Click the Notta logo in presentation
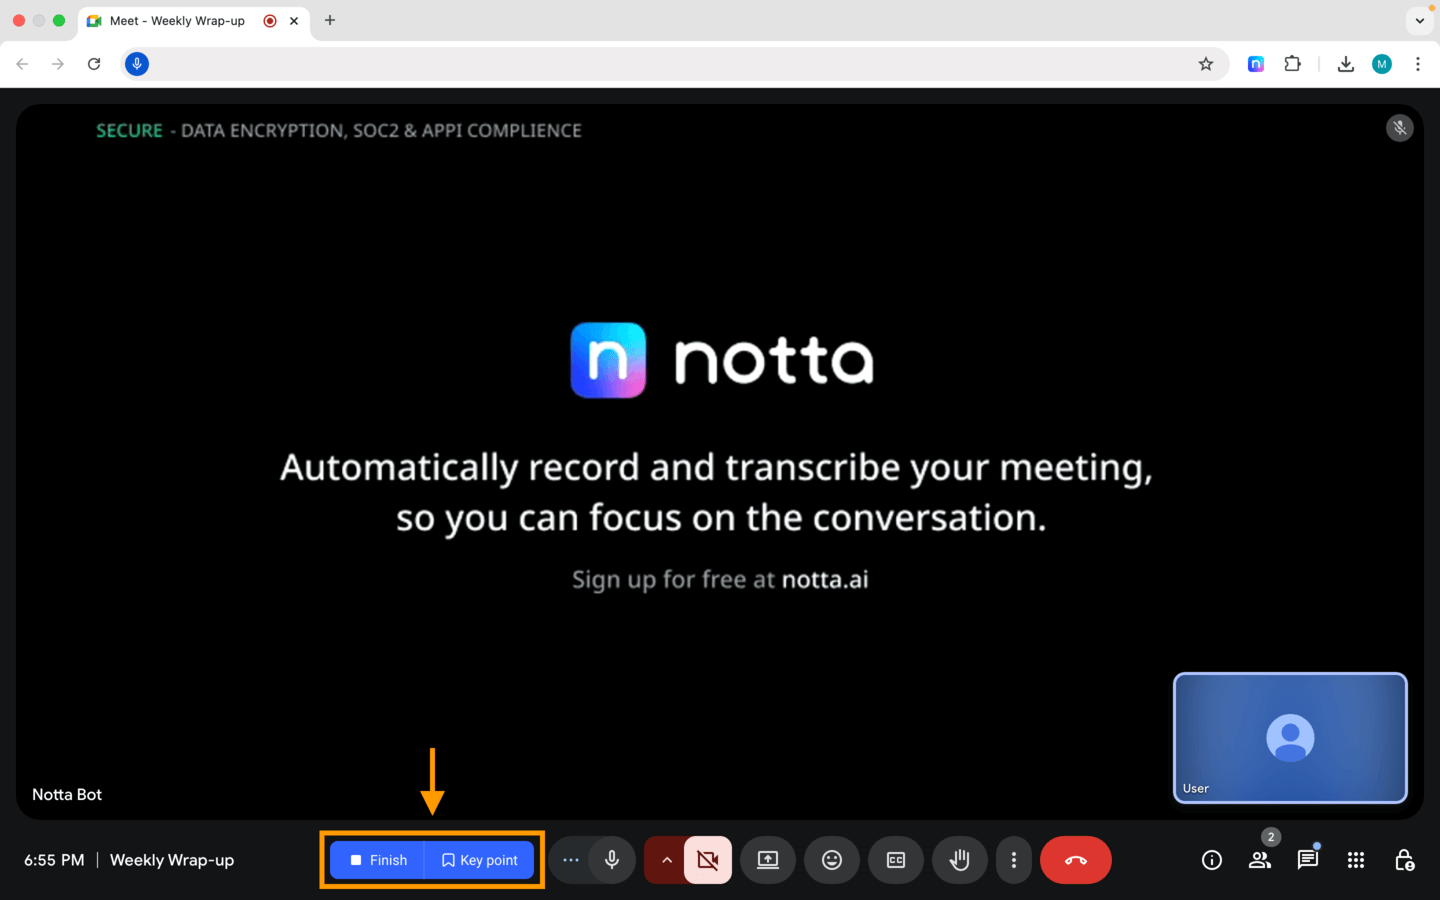 point(721,360)
